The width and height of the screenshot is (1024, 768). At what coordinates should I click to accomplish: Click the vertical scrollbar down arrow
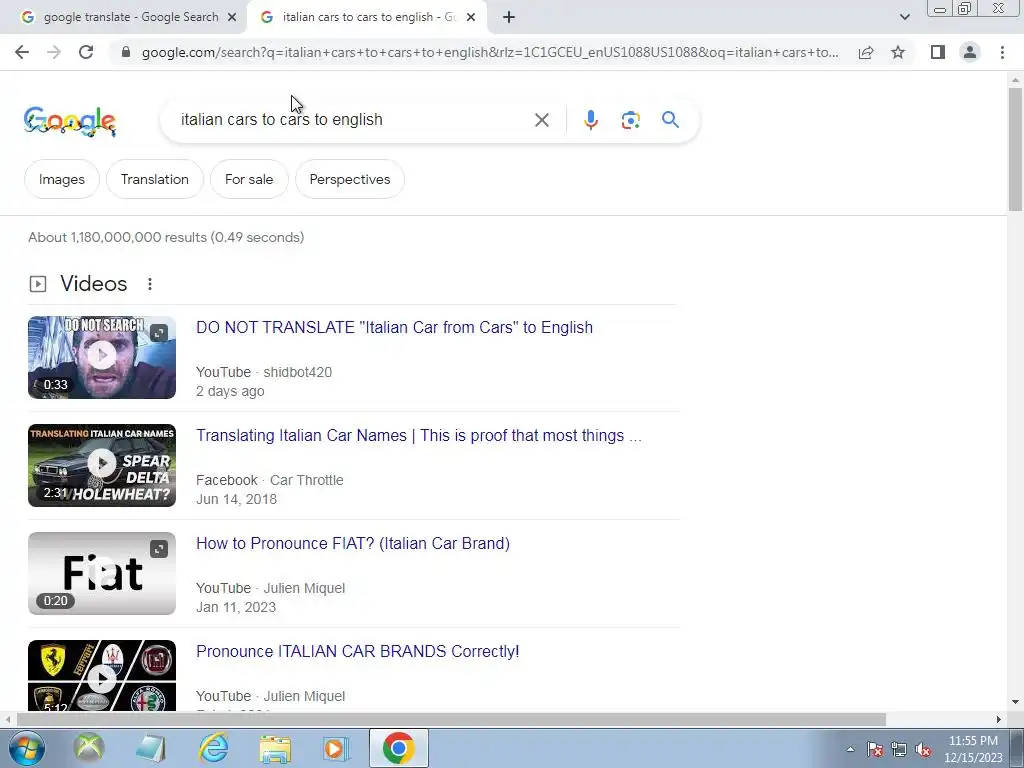pyautogui.click(x=1015, y=703)
